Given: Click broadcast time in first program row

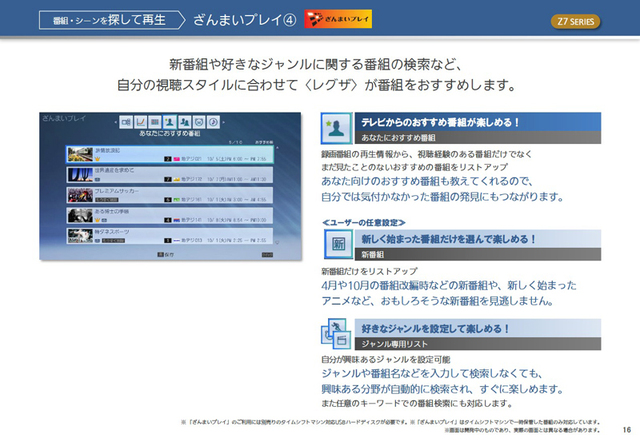Looking at the screenshot, I should [237, 159].
